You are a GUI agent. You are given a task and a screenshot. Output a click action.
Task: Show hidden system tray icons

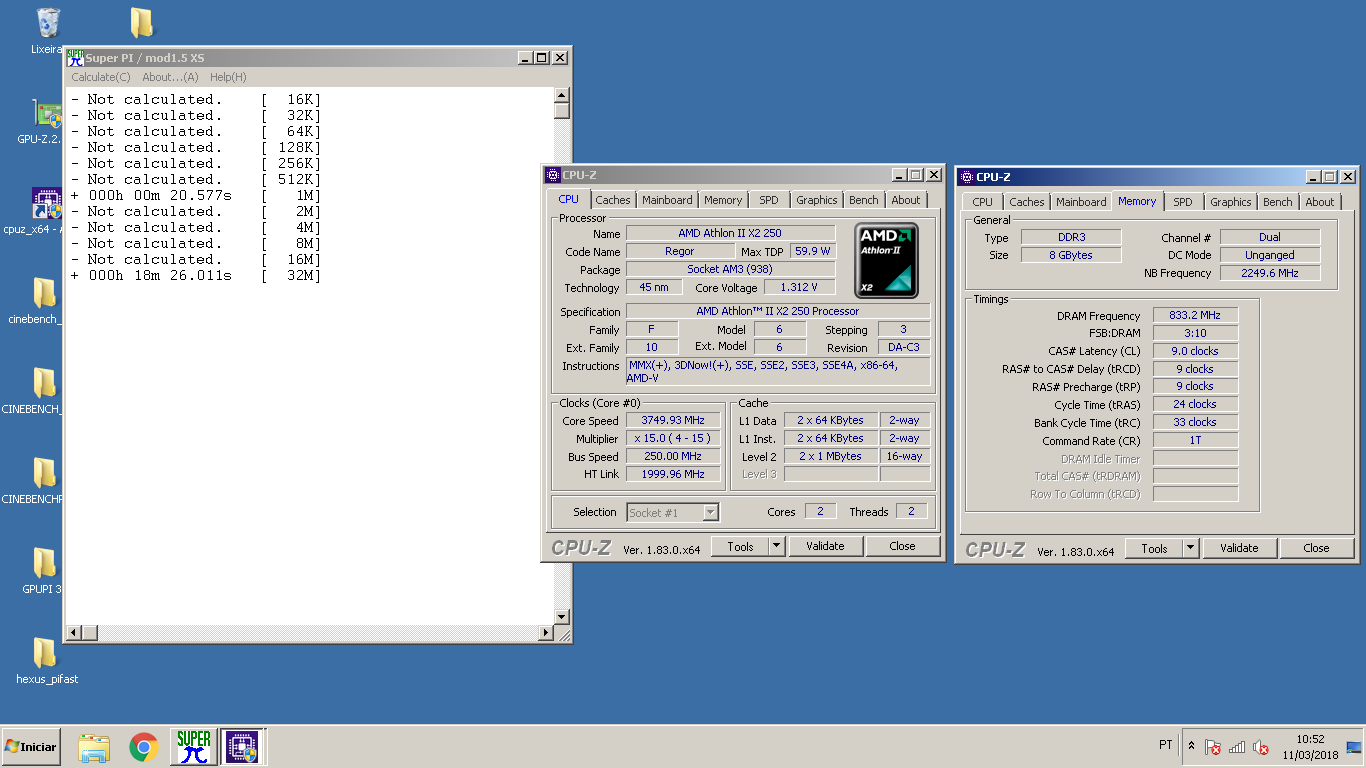pos(1191,746)
